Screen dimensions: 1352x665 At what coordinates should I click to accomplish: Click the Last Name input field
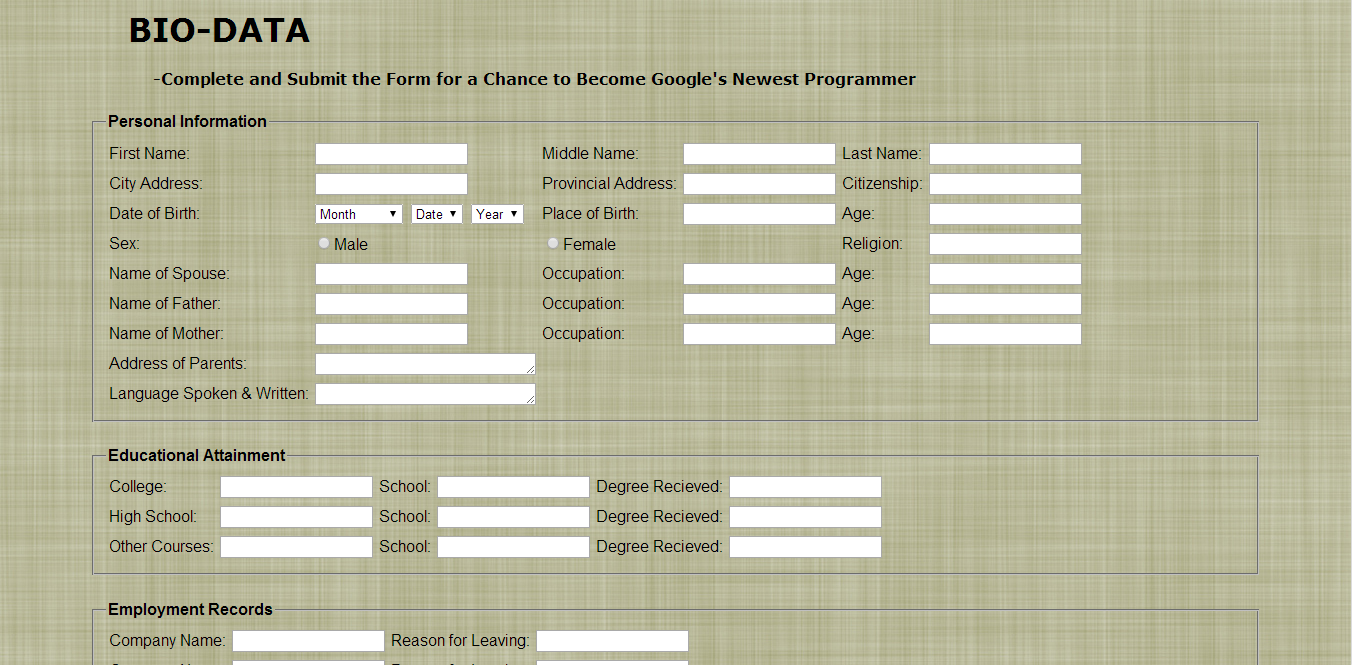[x=1005, y=154]
